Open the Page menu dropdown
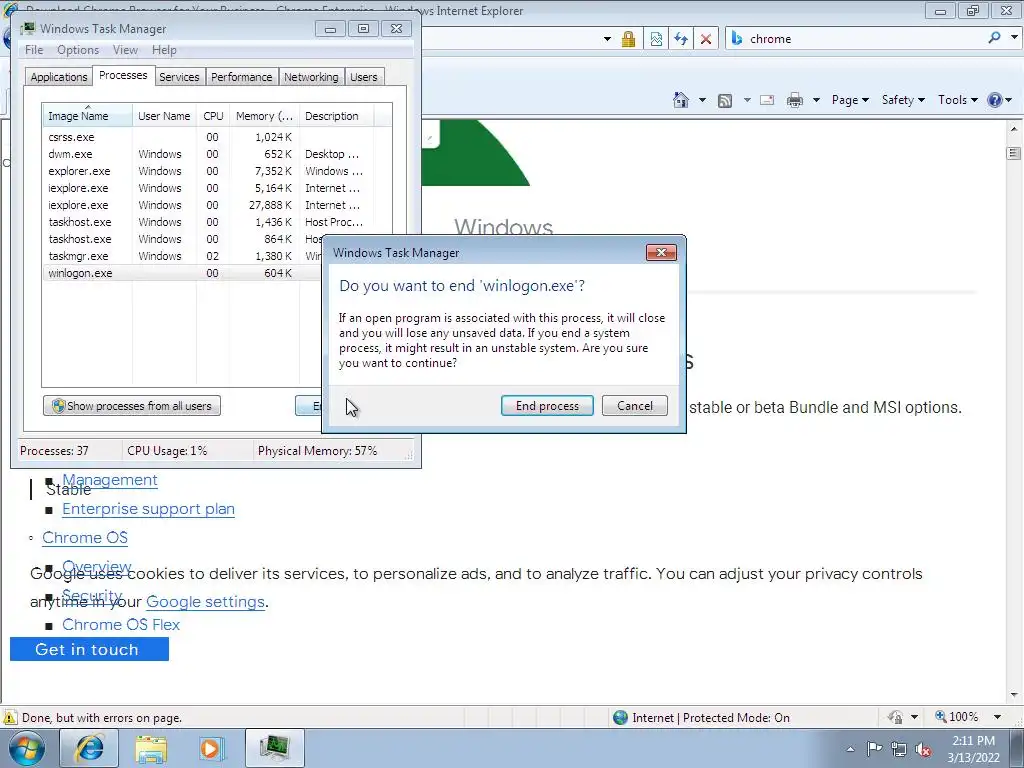The width and height of the screenshot is (1024, 768). coord(850,100)
